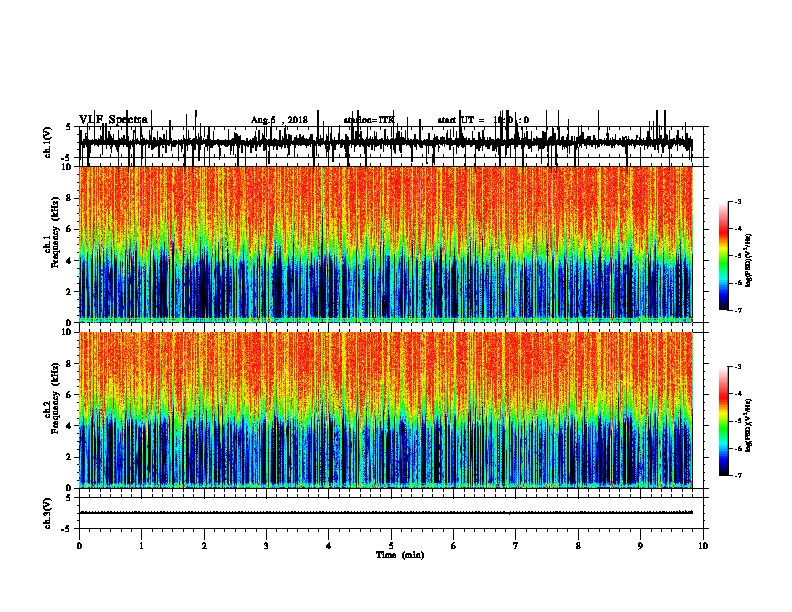Click the "-7" label on ch.2 color bar
Screen dimensions: 792x612
click(737, 476)
